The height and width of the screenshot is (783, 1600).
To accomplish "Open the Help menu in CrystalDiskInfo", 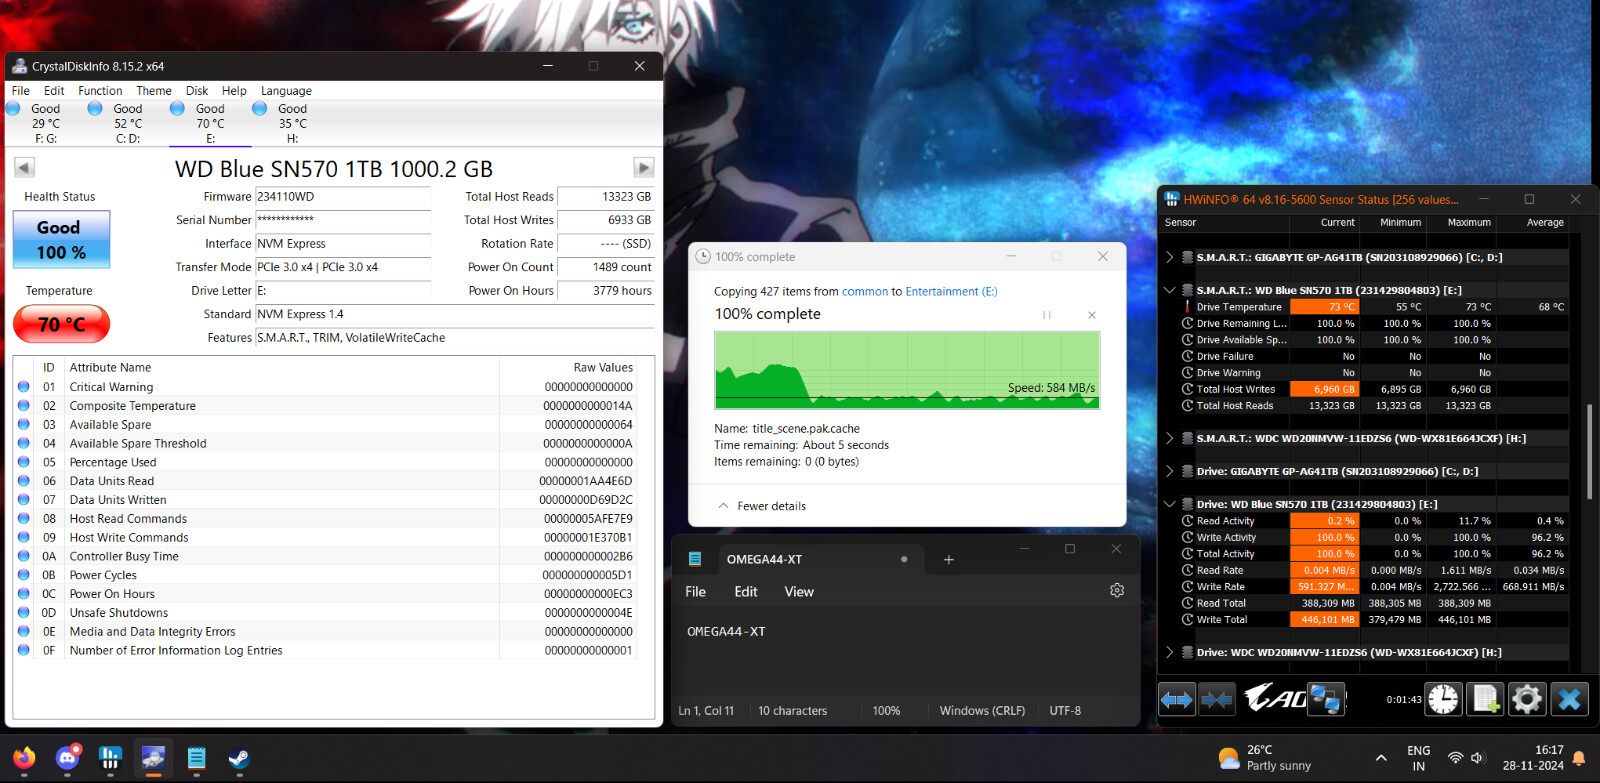I will pos(234,91).
